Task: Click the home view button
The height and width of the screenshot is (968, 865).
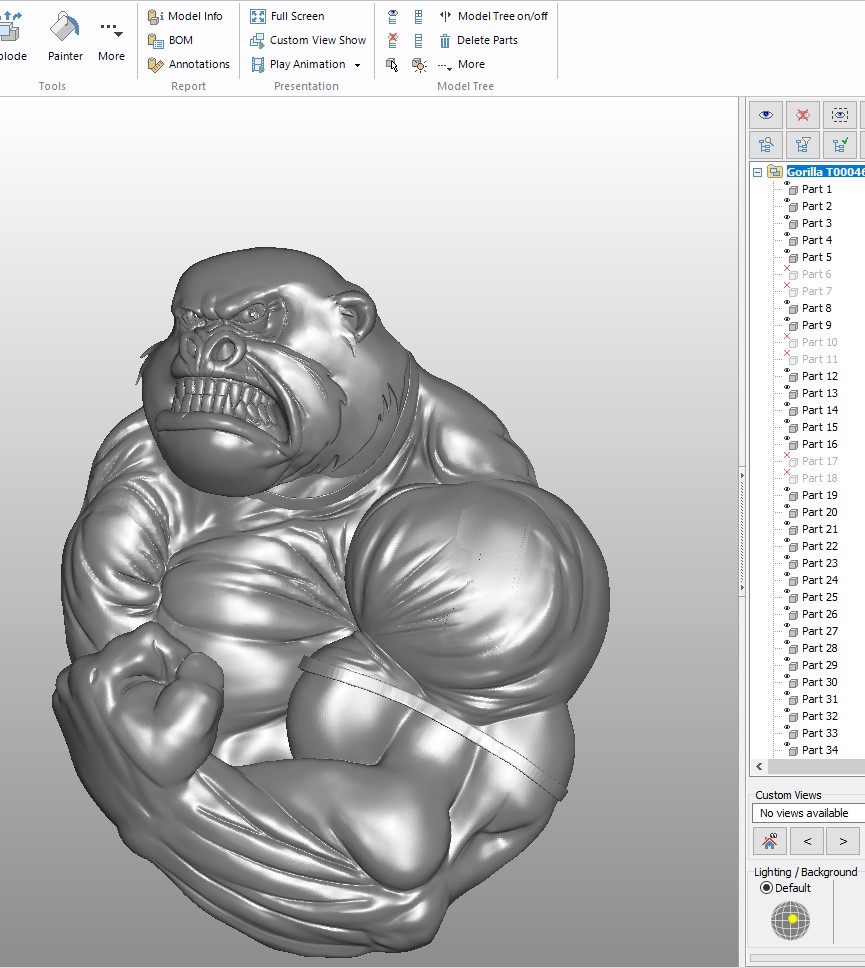Action: tap(769, 841)
